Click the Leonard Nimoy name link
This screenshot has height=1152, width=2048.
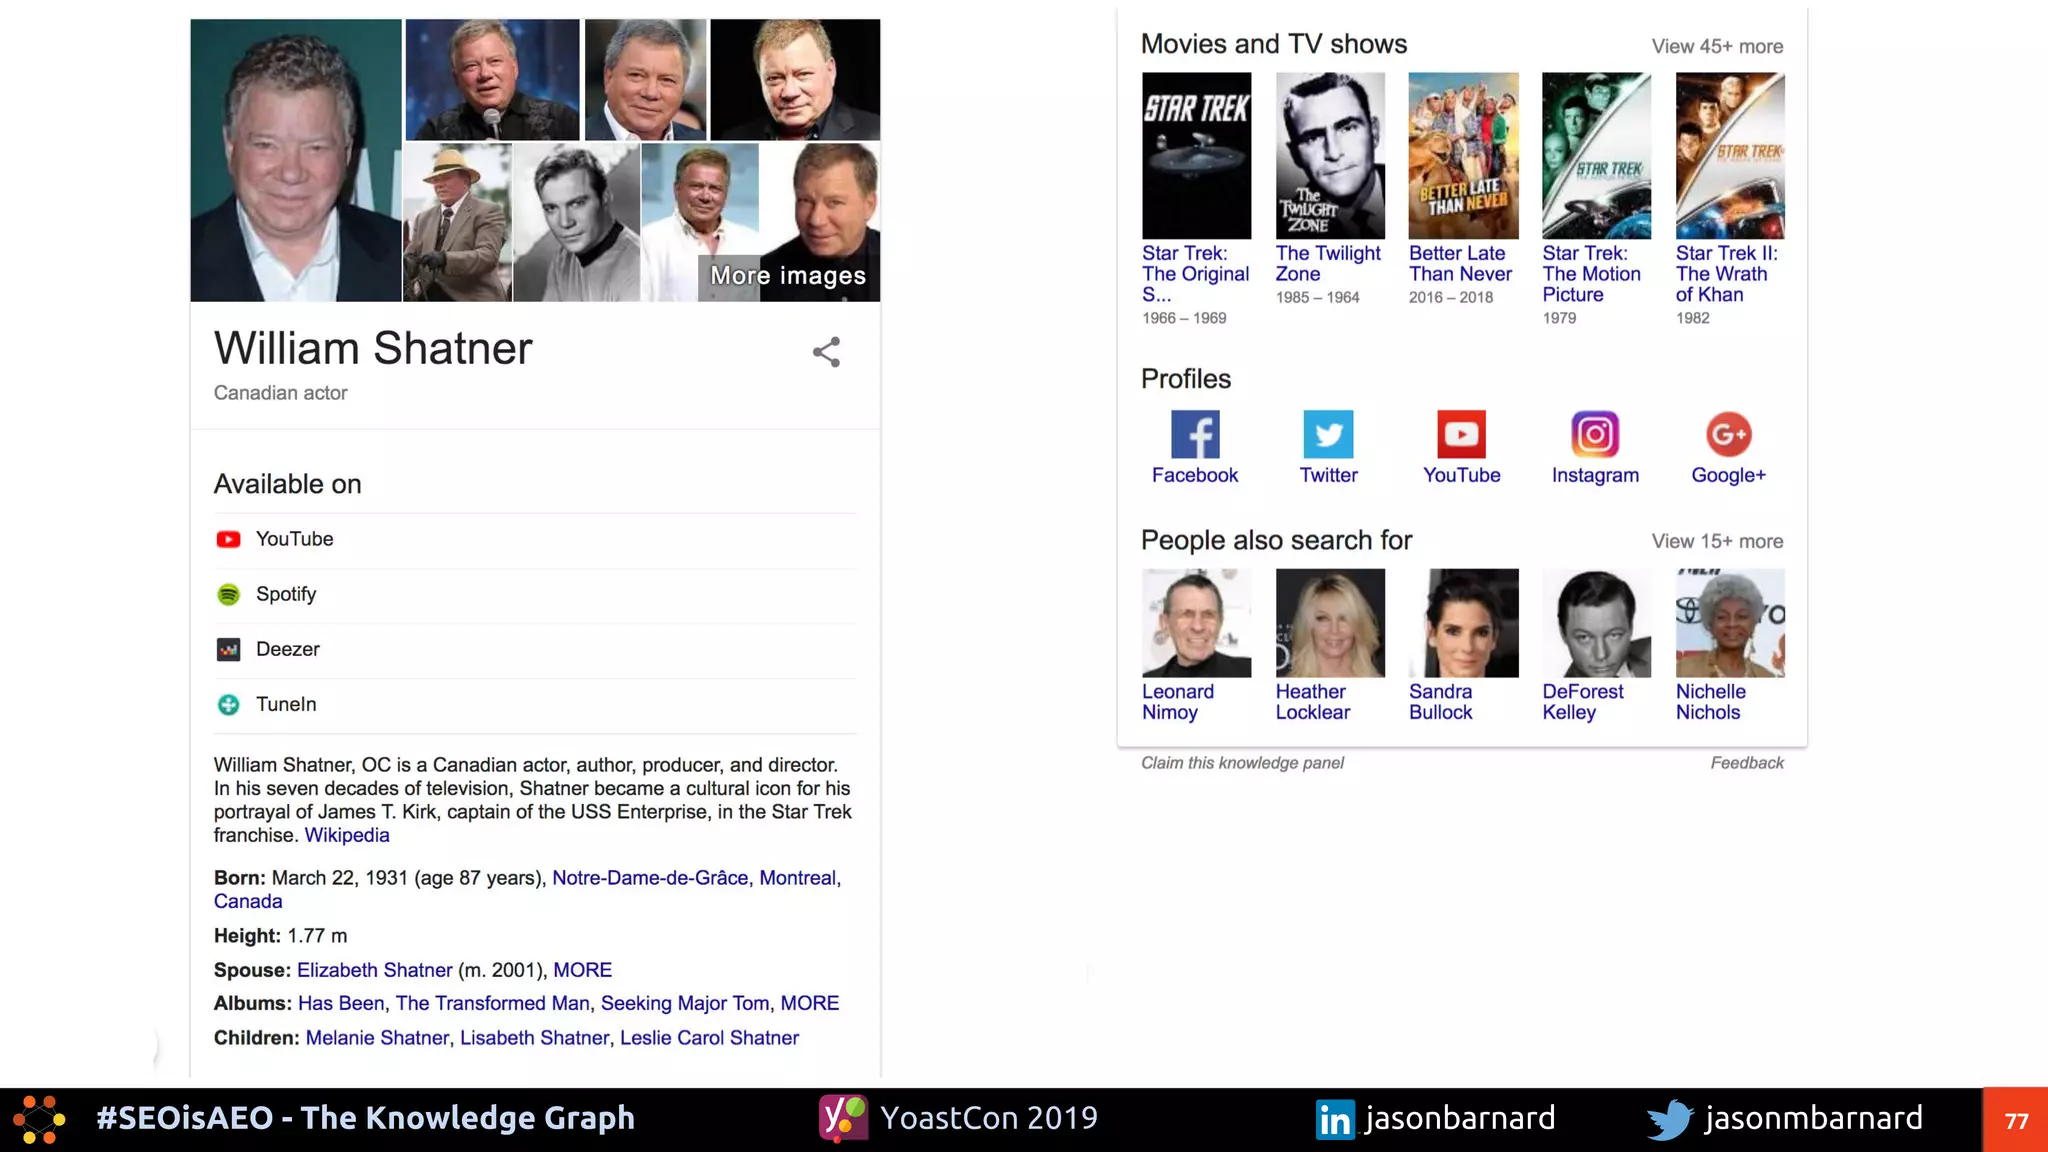pos(1178,702)
